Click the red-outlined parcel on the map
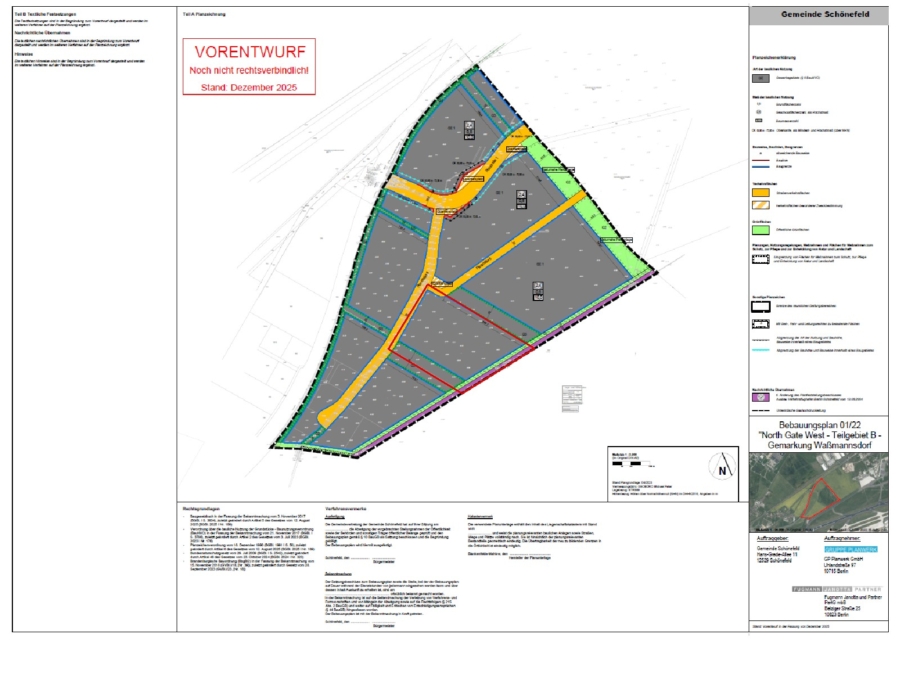 click(x=461, y=339)
